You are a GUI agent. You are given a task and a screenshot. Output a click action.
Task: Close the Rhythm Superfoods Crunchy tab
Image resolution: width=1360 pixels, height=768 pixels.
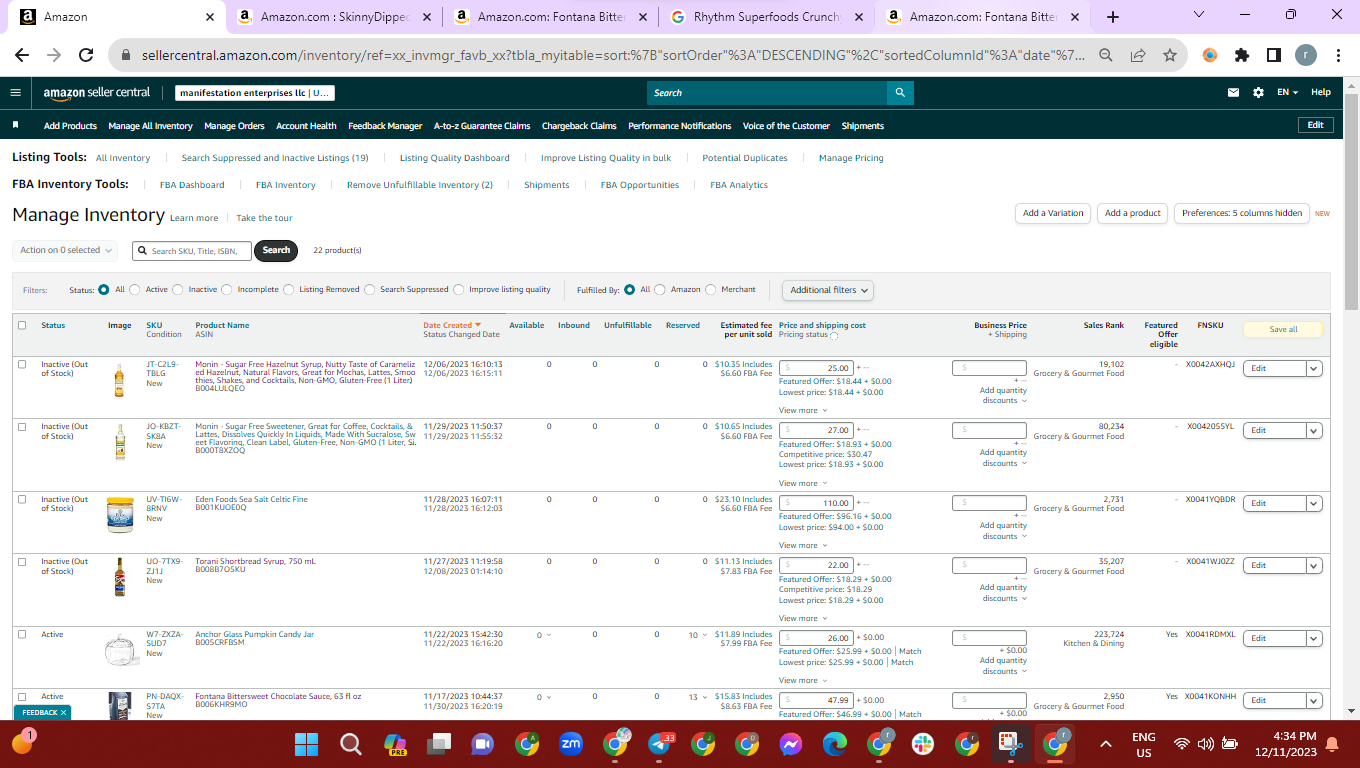click(860, 17)
